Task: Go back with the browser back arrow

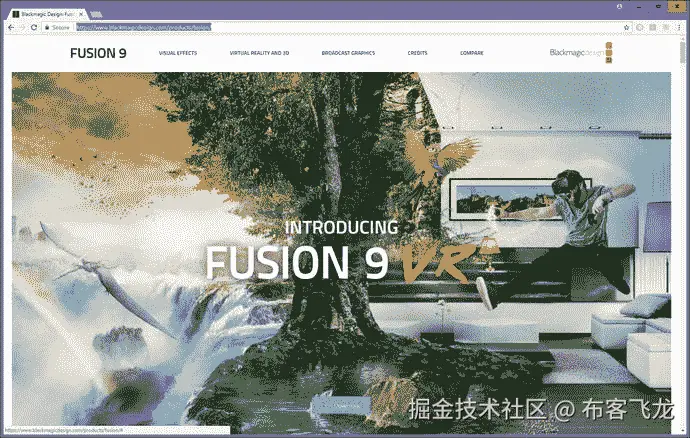Action: pos(11,27)
